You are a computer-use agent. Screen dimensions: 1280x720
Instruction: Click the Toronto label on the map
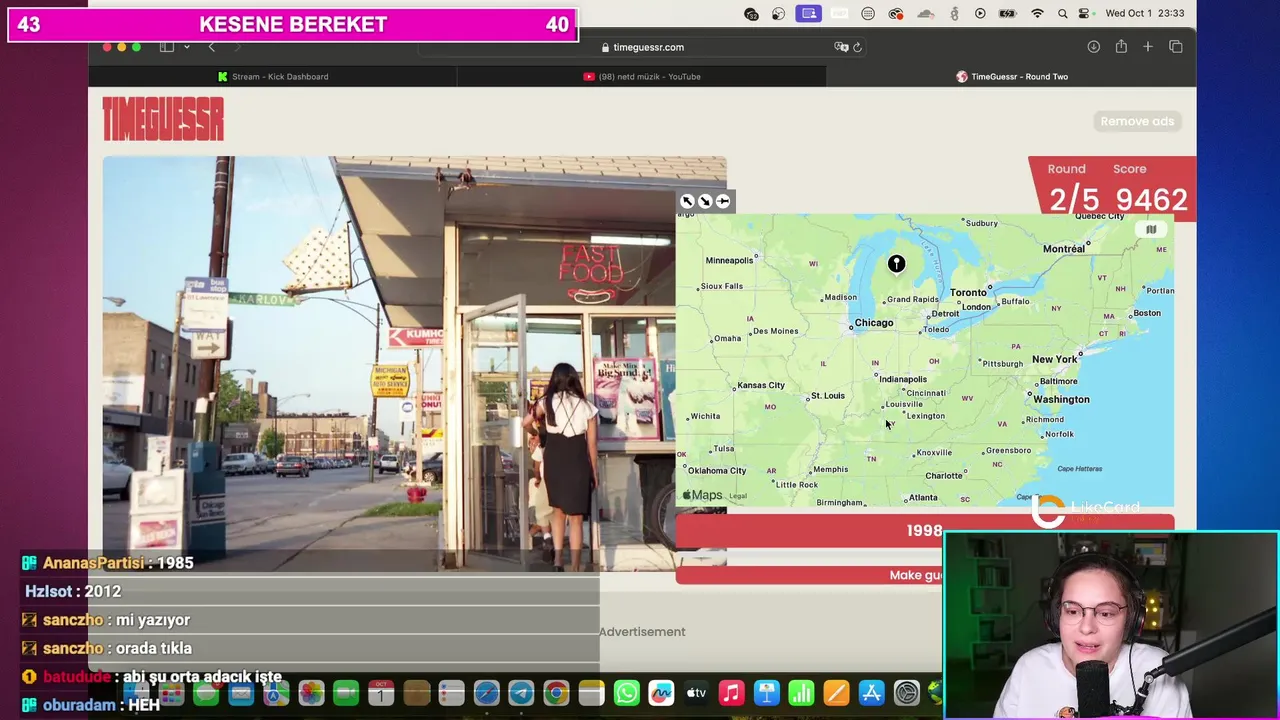968,293
